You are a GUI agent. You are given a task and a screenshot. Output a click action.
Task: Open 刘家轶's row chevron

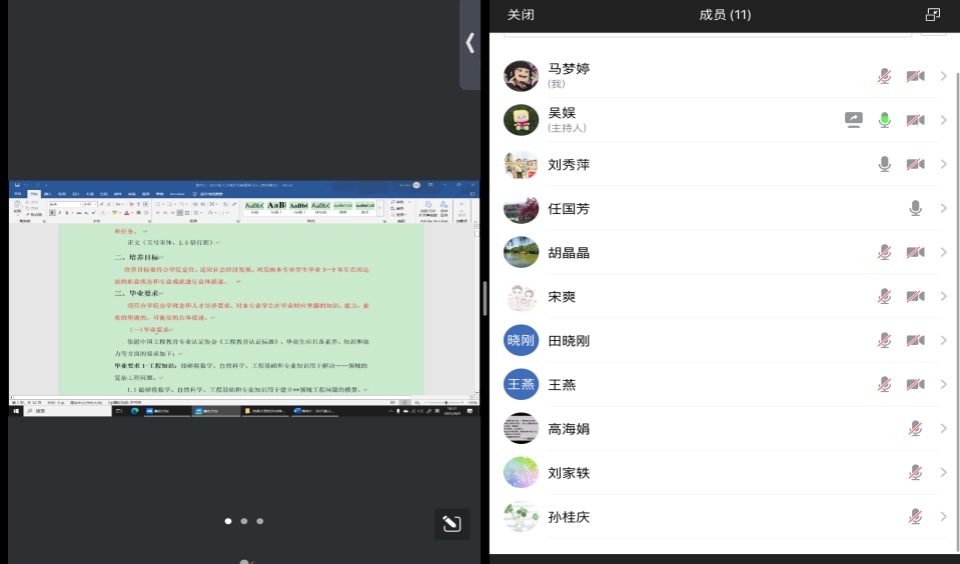click(x=943, y=473)
